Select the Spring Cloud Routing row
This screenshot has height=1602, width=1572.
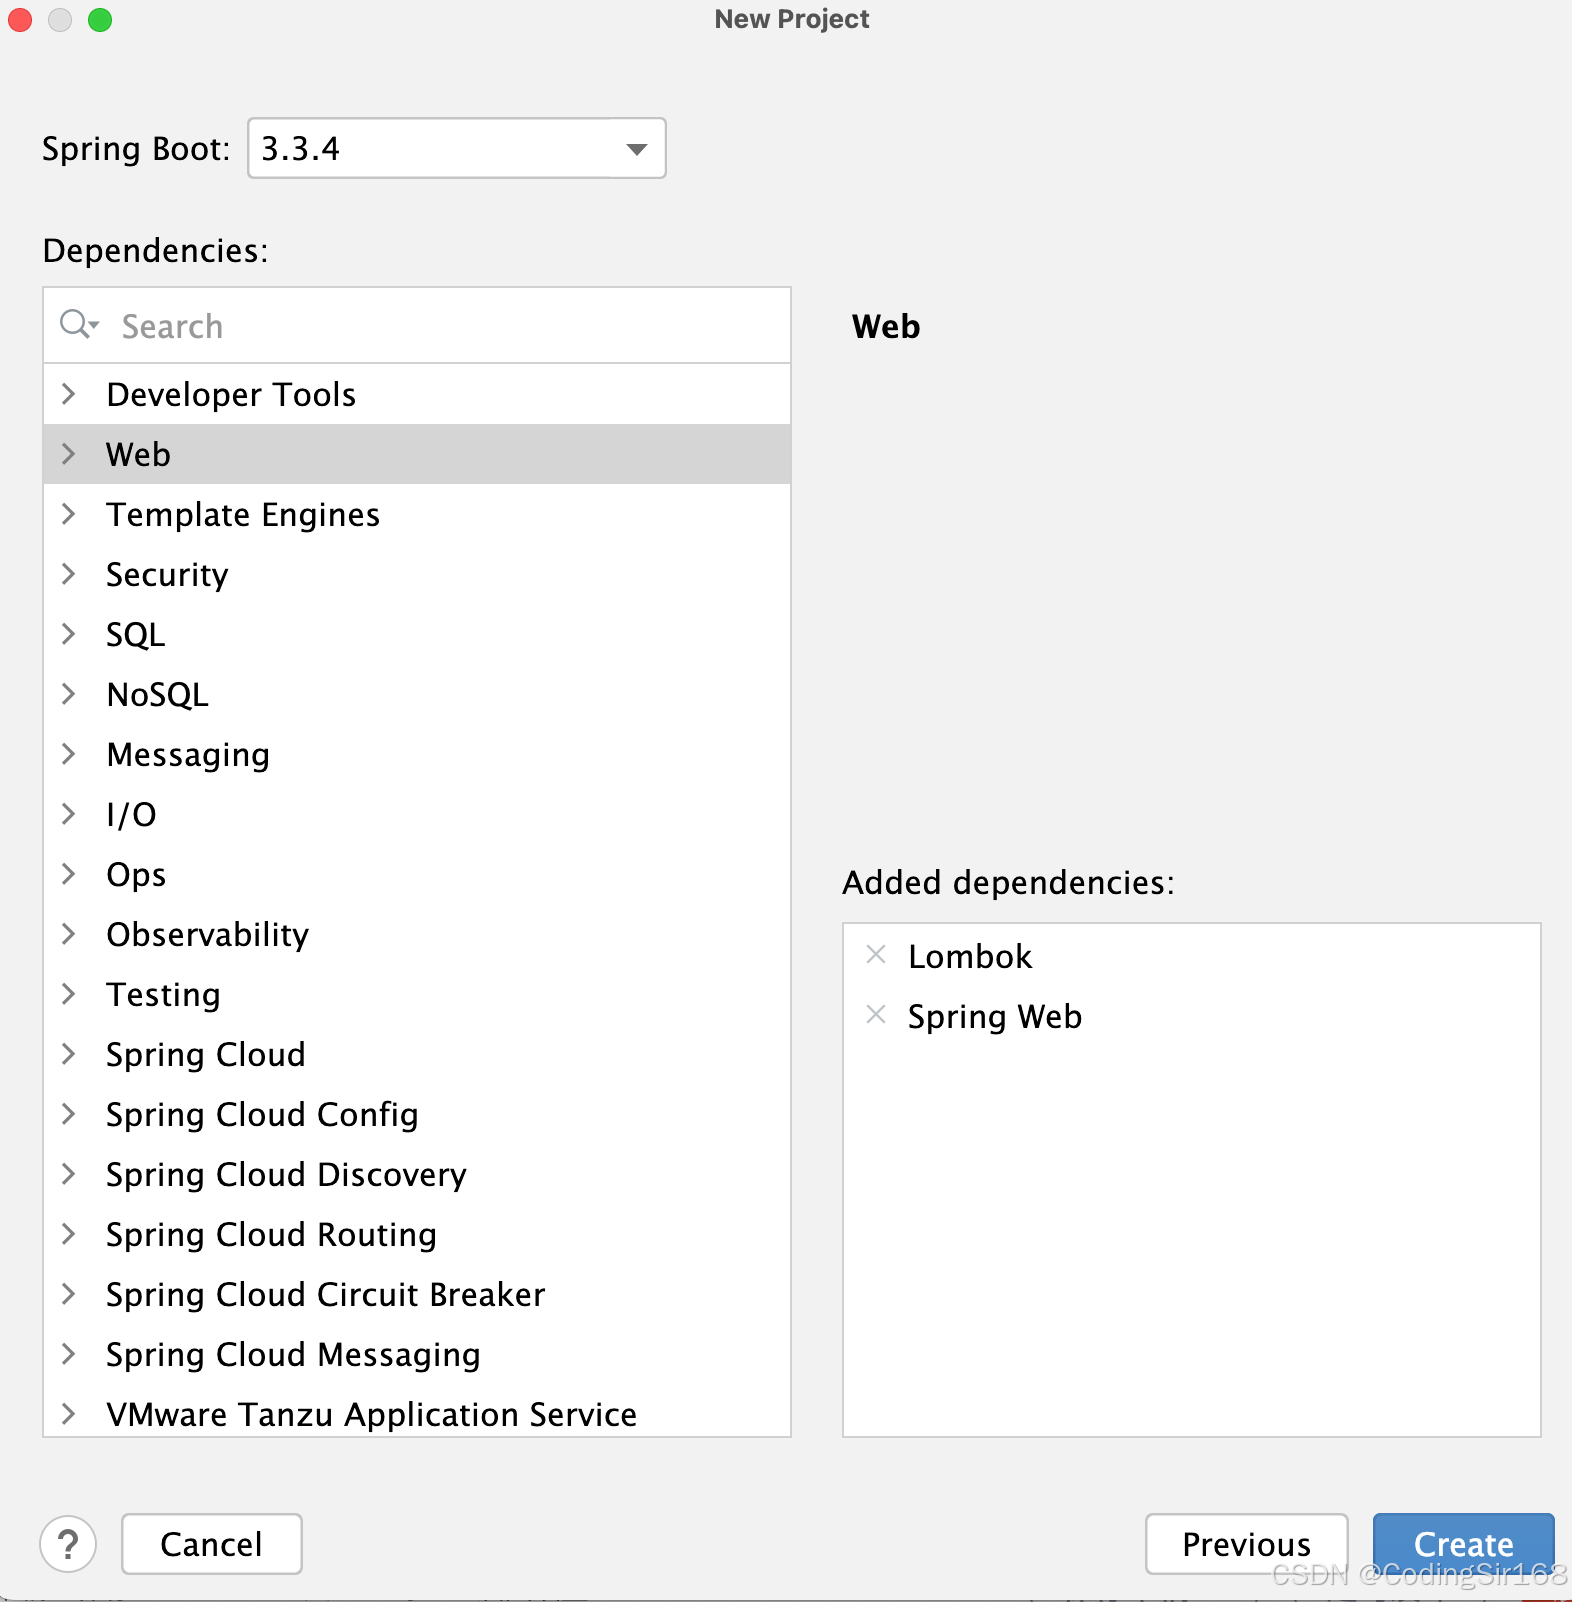(x=417, y=1234)
